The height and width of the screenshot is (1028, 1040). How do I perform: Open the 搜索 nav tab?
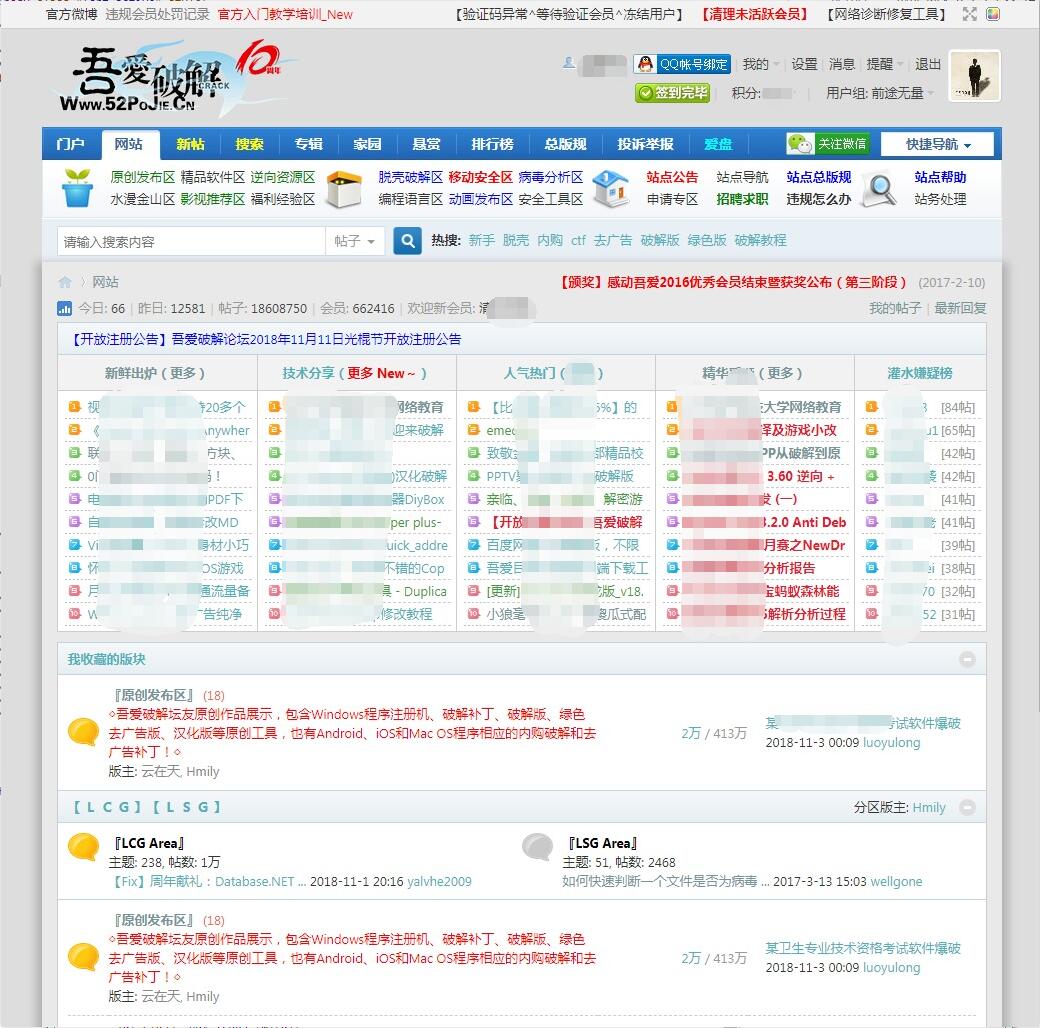point(249,144)
